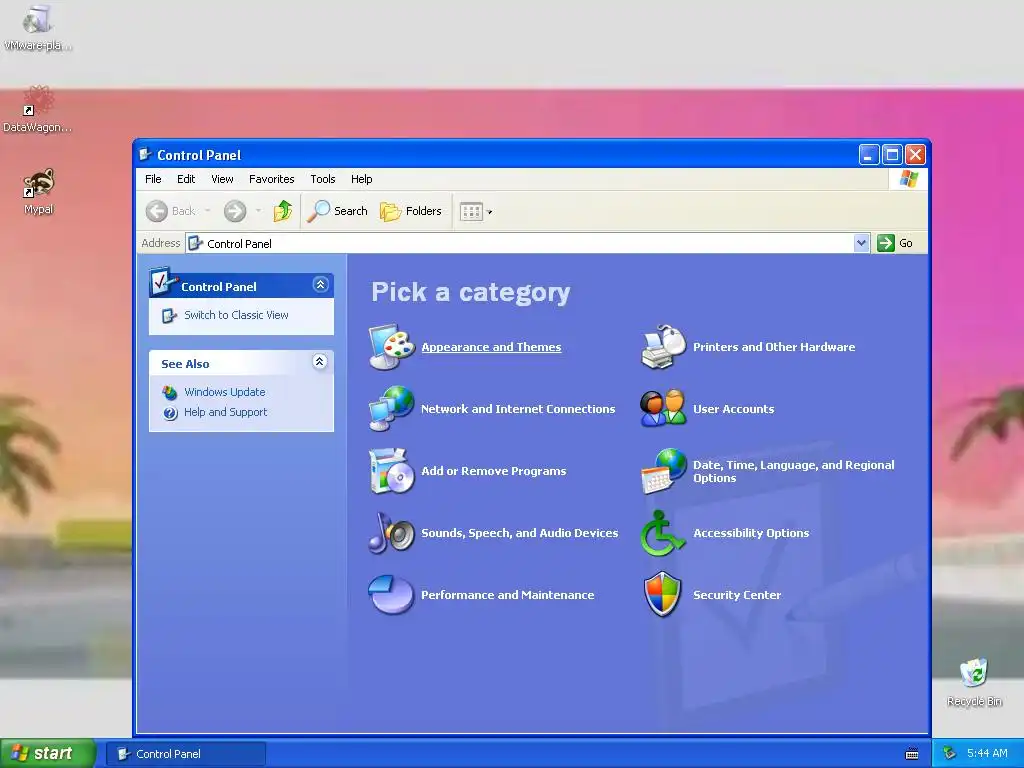Open the Printers and Other Hardware icon
Image resolution: width=1024 pixels, height=768 pixels.
coord(663,347)
